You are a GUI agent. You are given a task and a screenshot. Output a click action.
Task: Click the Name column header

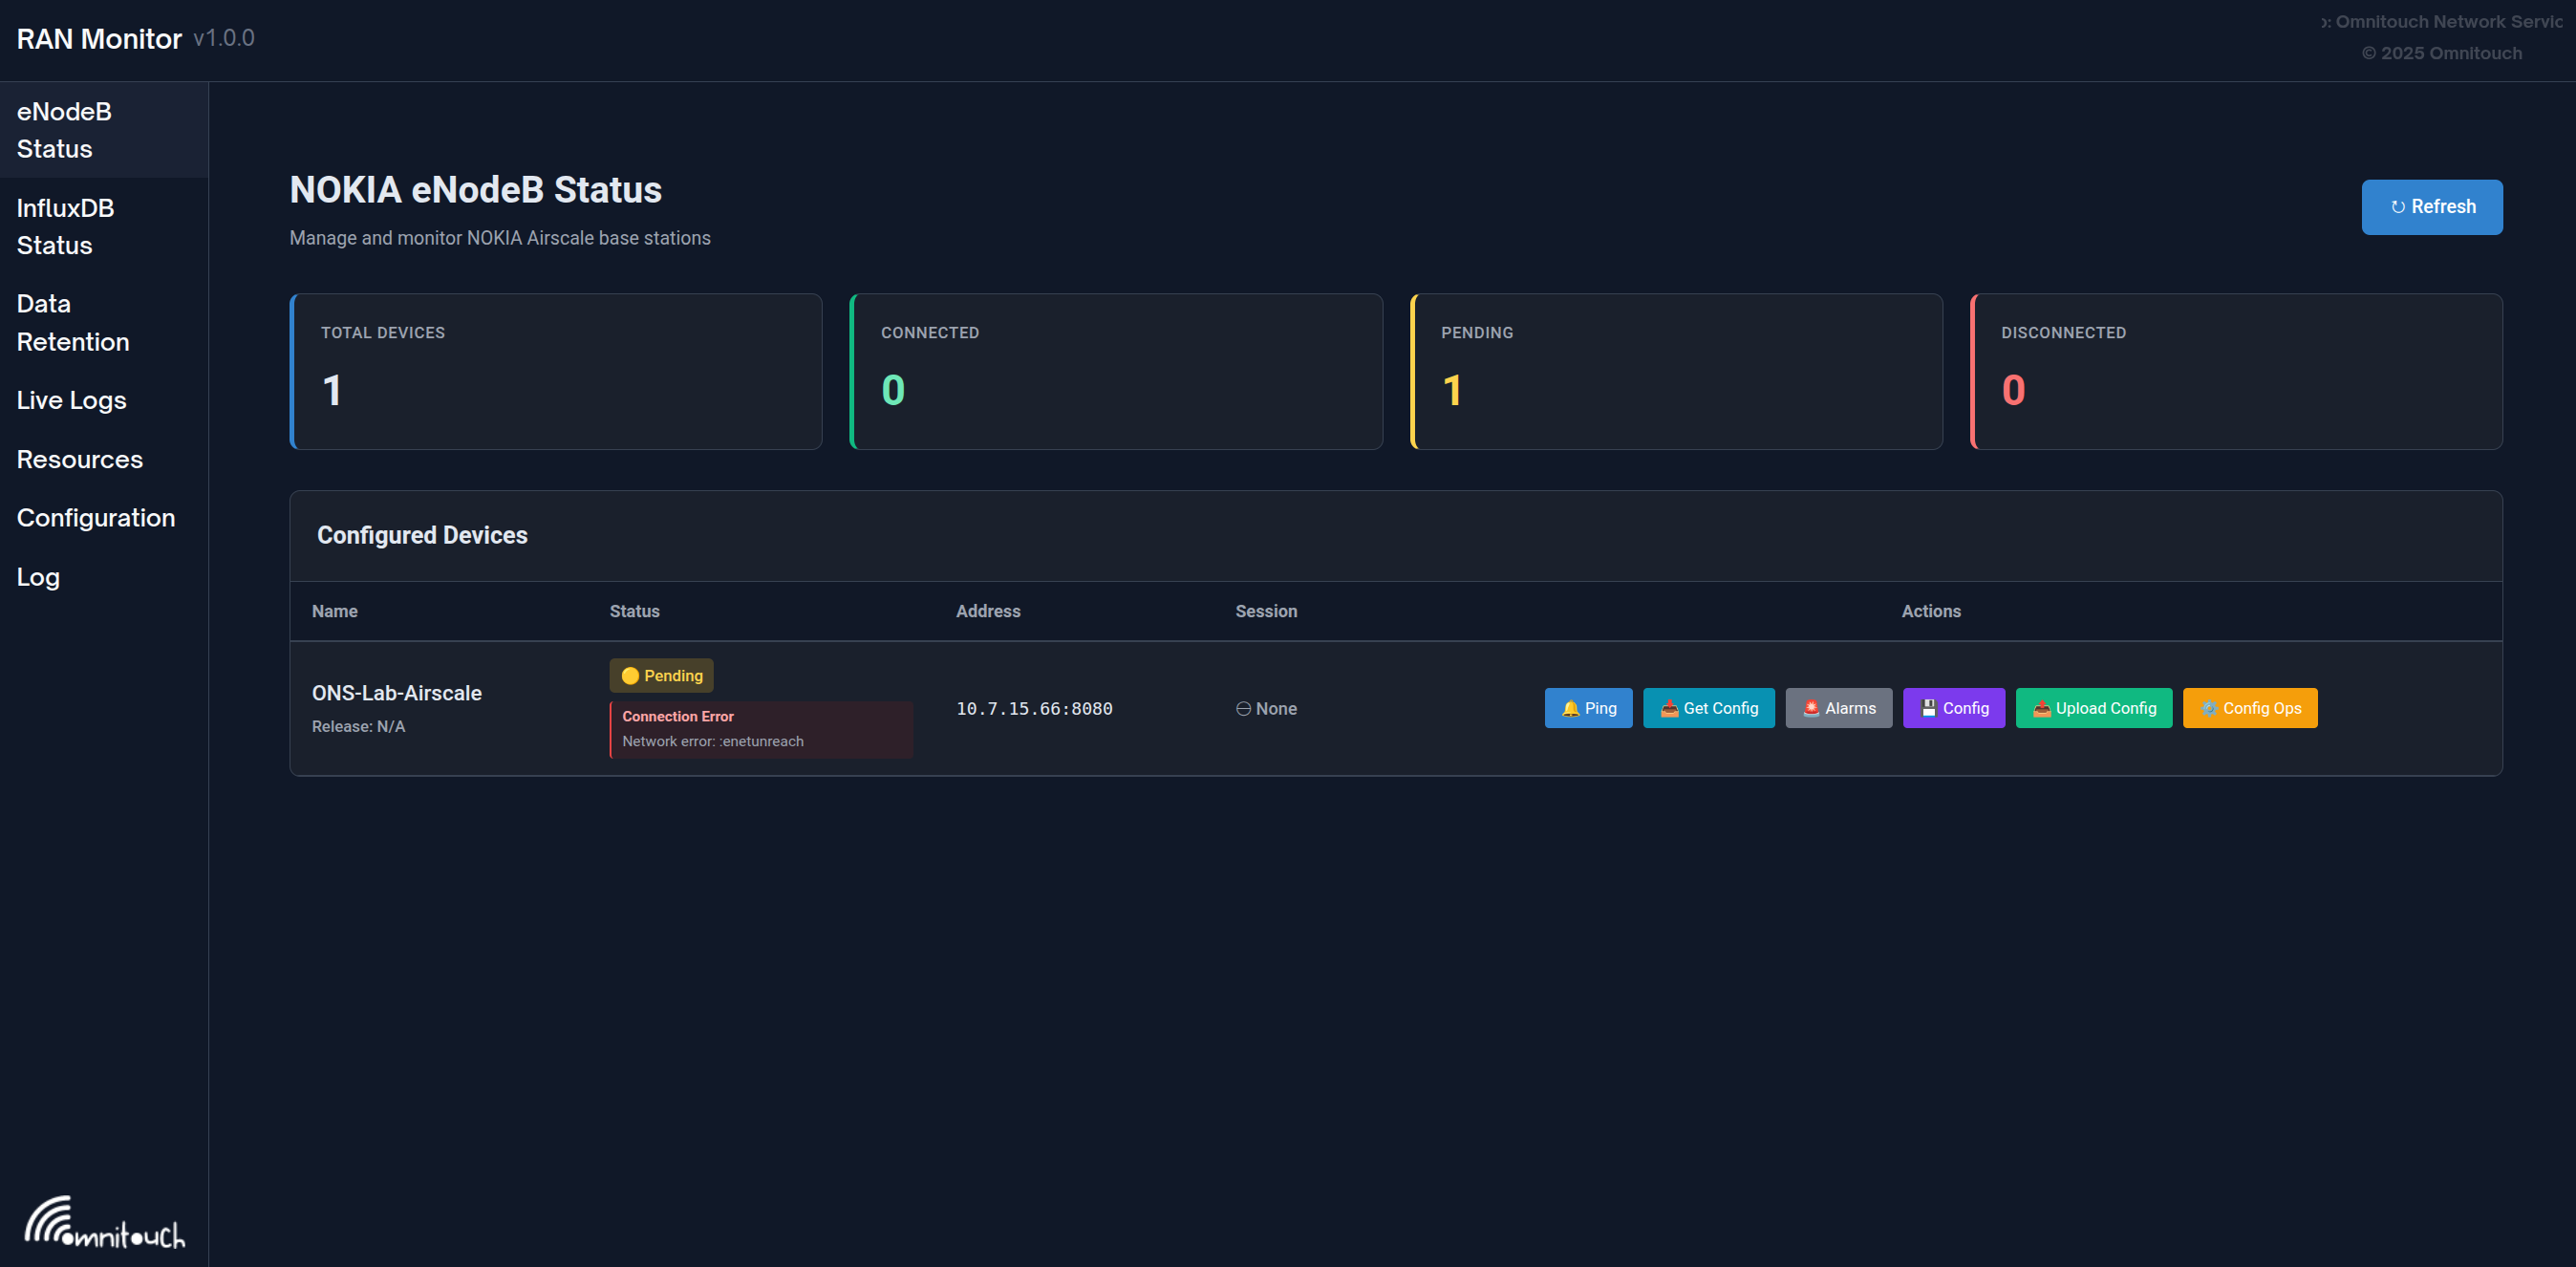[x=334, y=611]
